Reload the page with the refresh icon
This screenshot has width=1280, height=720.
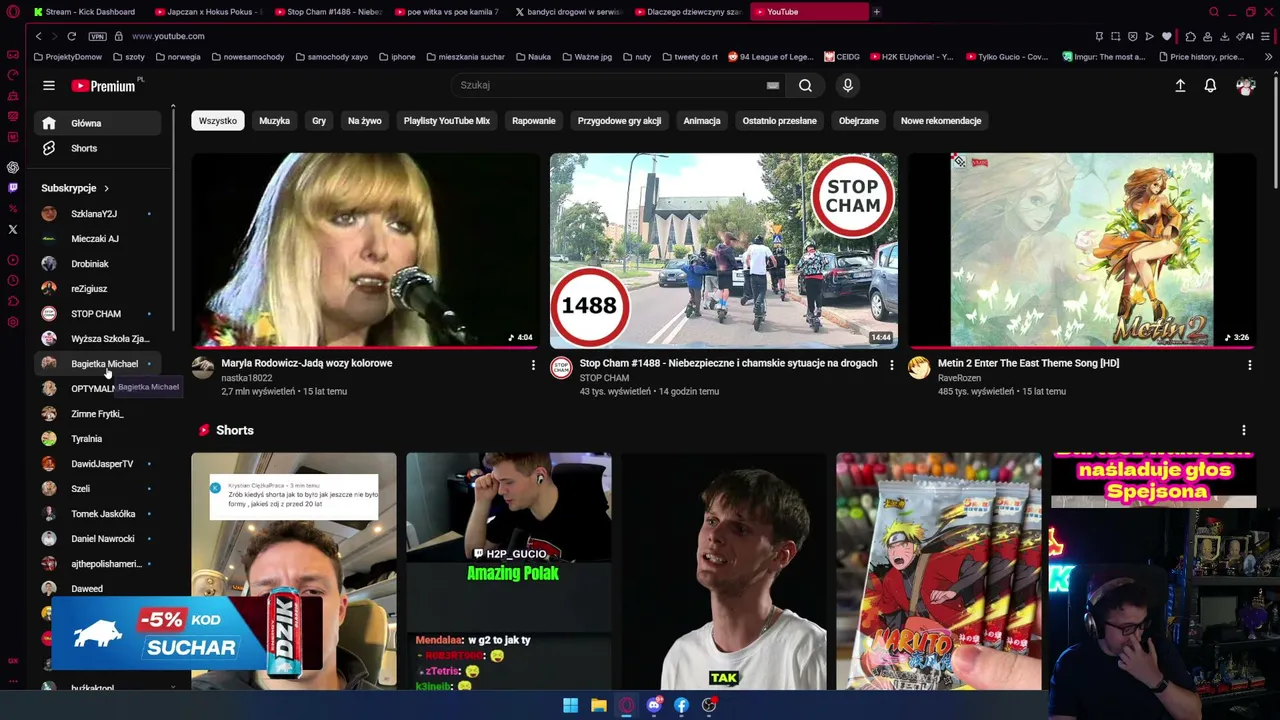point(72,36)
